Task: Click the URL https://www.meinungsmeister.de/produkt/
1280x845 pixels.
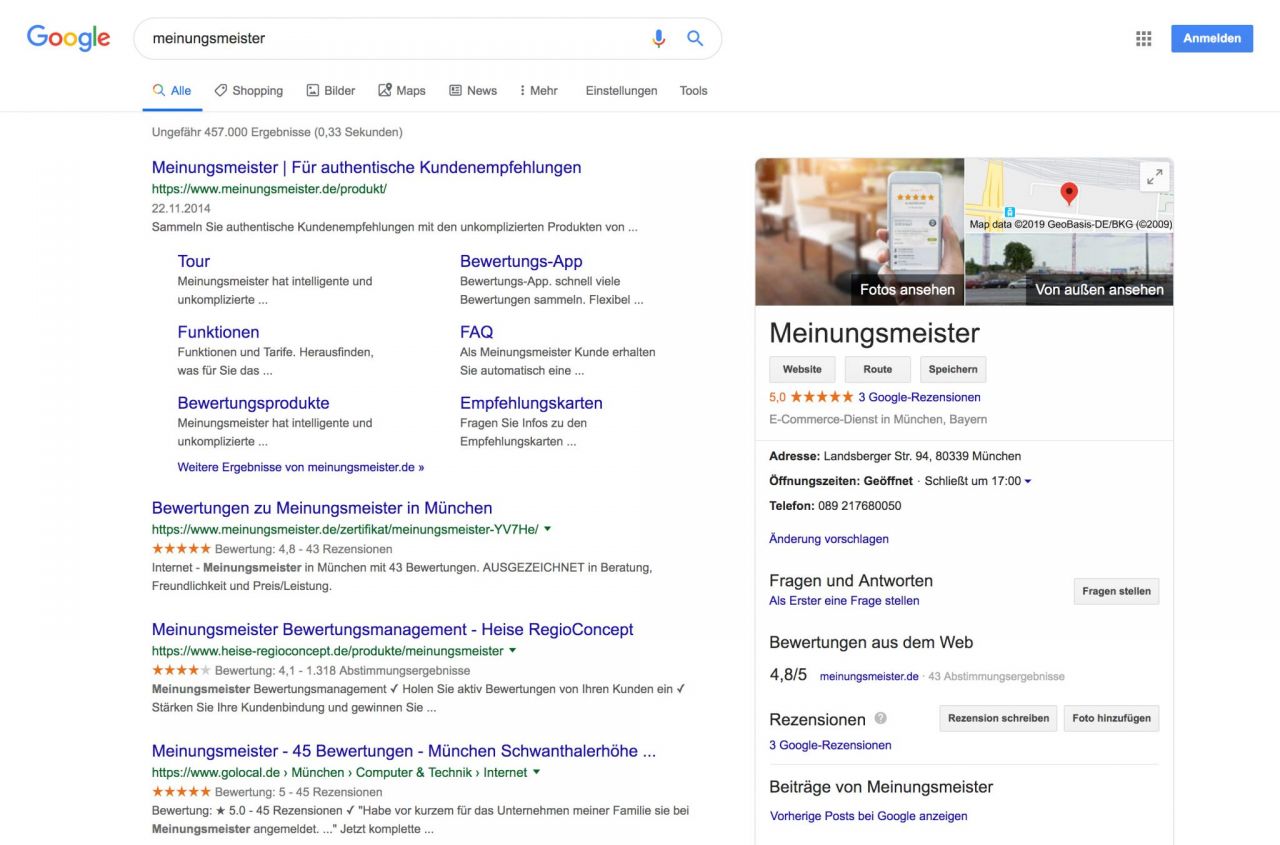Action: (269, 189)
